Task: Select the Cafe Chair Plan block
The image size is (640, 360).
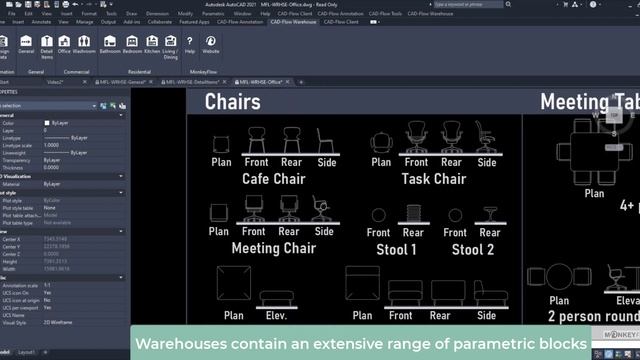Action: tap(221, 145)
